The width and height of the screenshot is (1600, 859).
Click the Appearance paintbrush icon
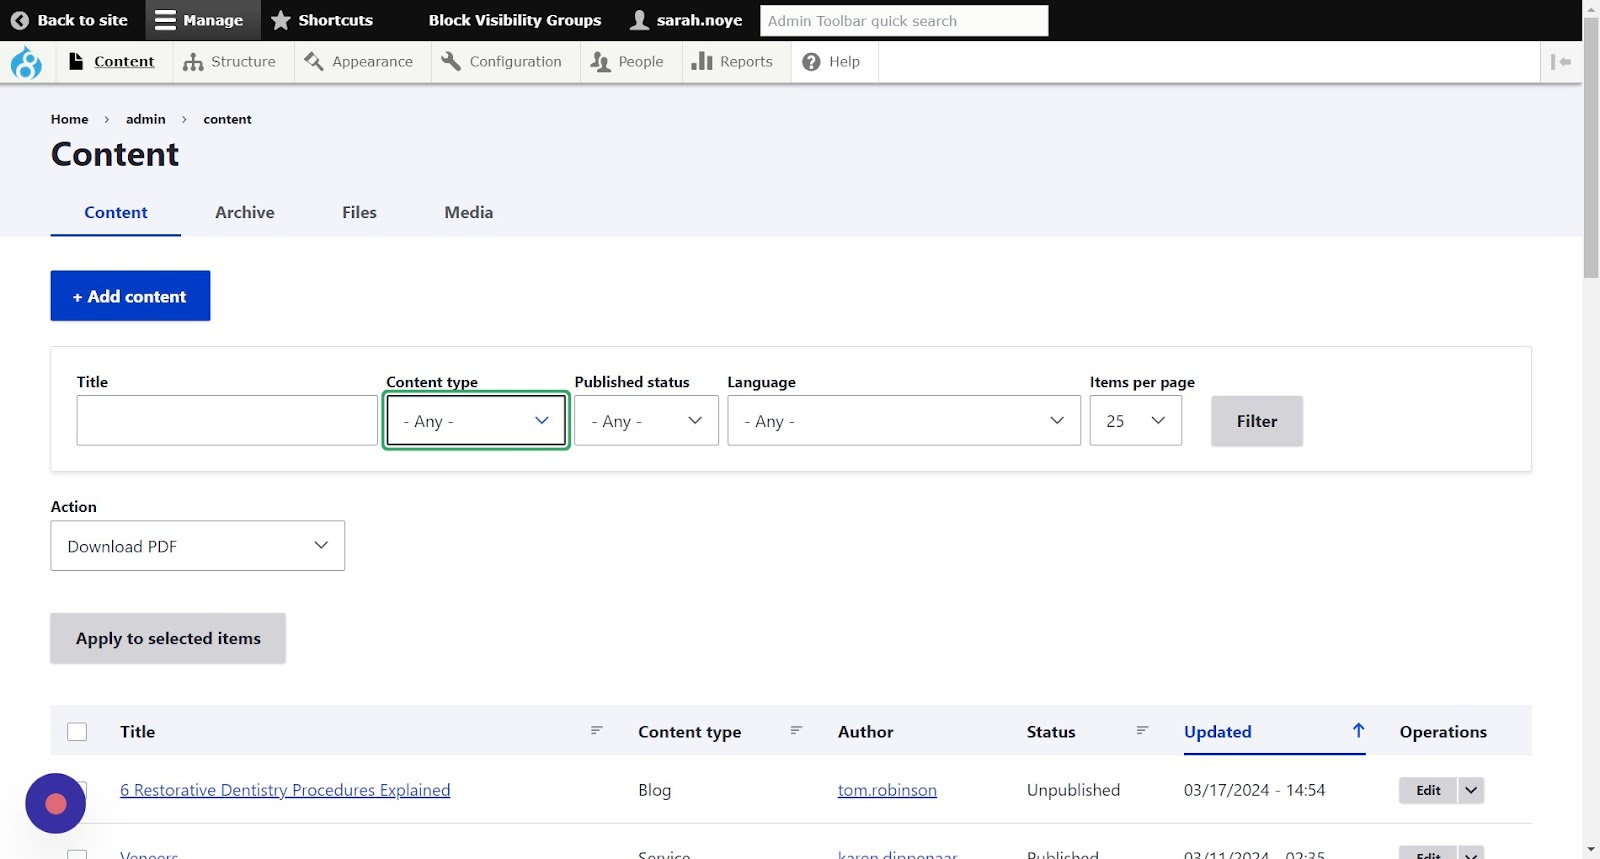[x=313, y=62]
